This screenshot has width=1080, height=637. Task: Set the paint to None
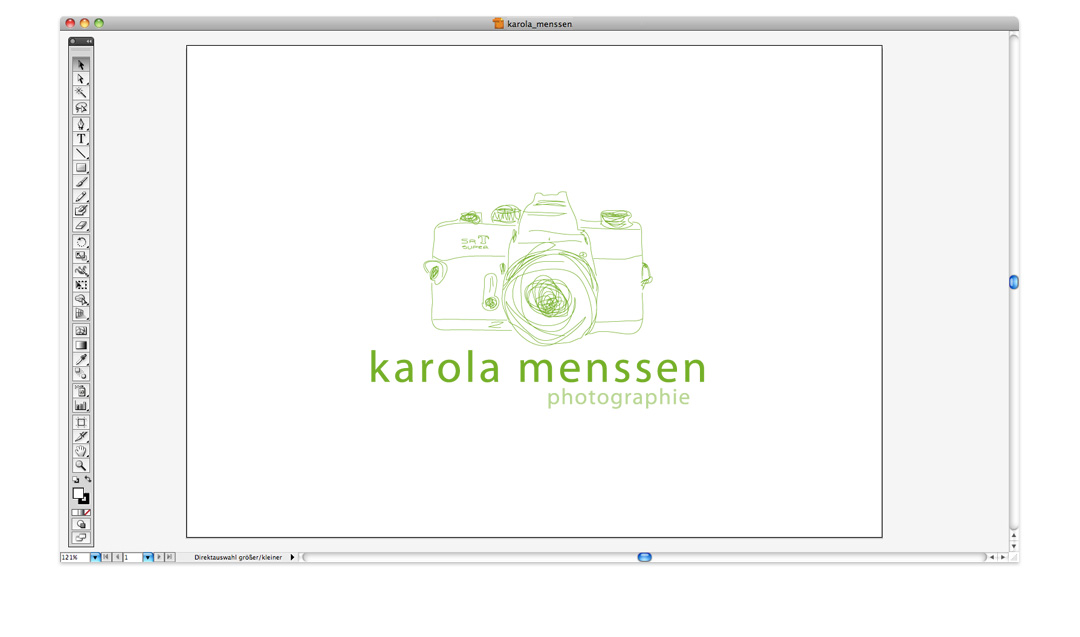[87, 512]
